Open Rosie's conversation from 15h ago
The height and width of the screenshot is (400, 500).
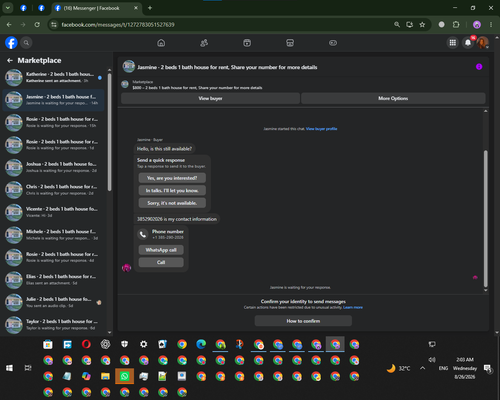[53, 122]
